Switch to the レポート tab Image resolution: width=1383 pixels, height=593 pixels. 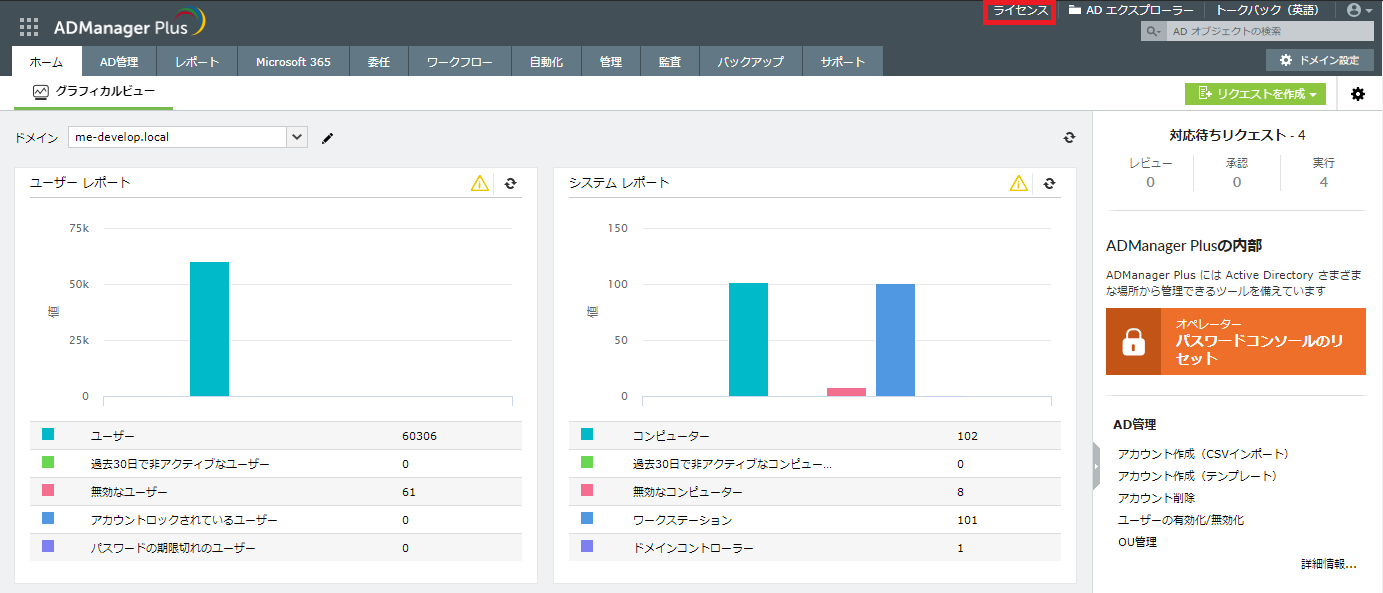tap(196, 61)
